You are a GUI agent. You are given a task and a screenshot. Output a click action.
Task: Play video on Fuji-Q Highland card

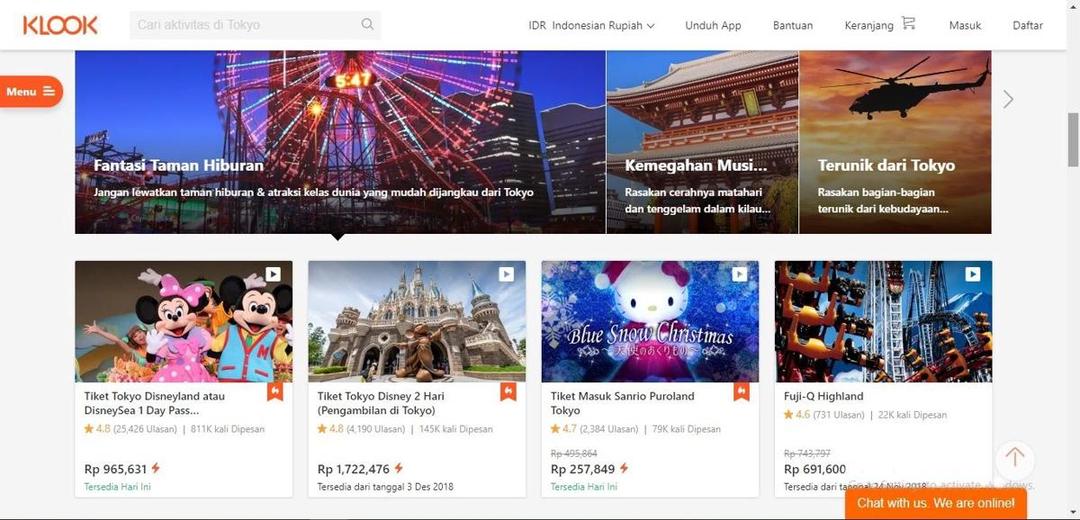coord(973,274)
